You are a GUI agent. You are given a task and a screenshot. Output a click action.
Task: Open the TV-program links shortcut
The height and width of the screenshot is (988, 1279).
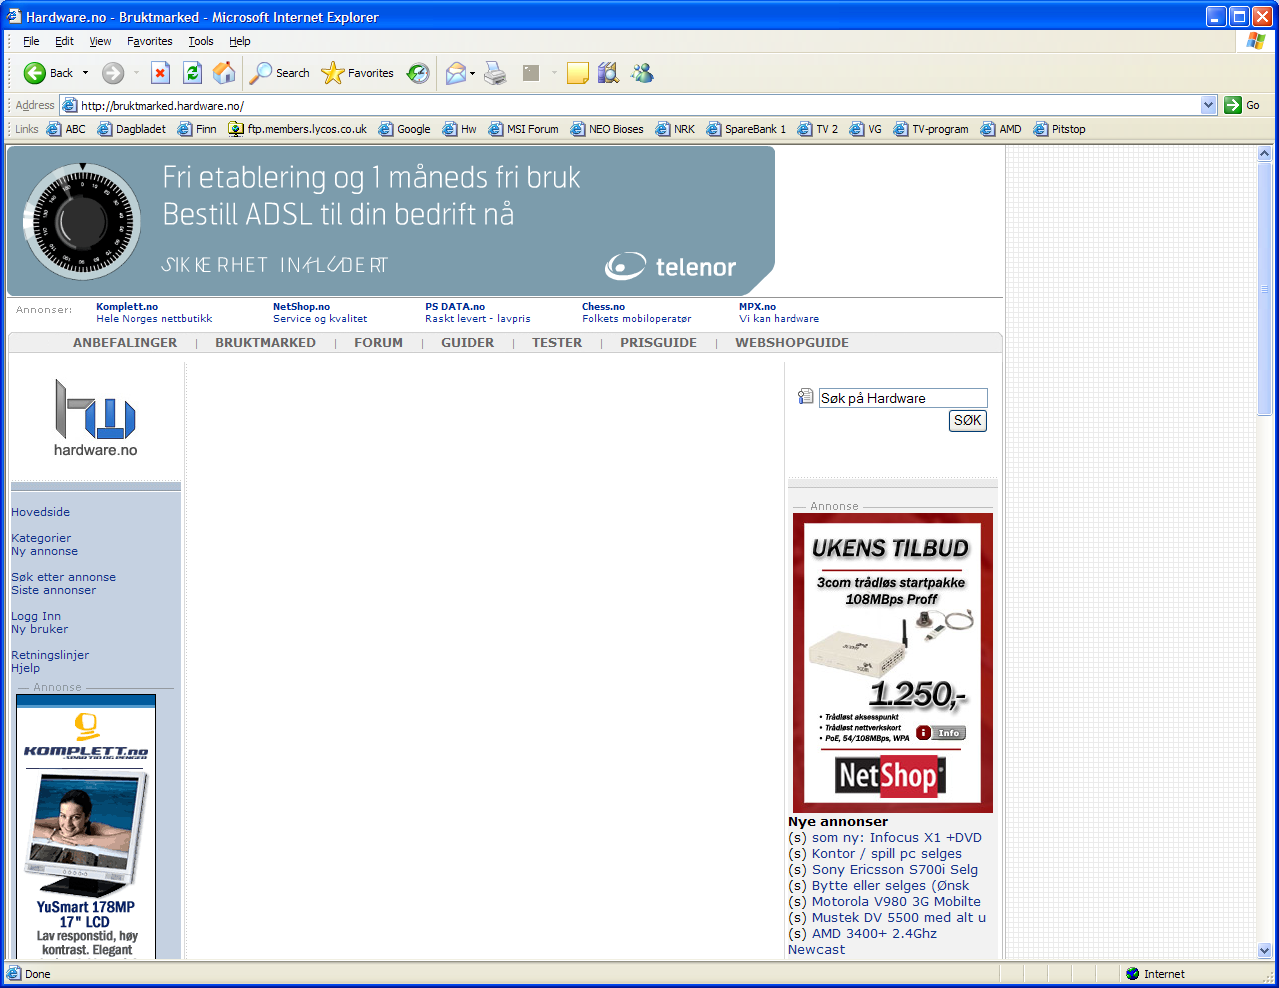(x=931, y=129)
